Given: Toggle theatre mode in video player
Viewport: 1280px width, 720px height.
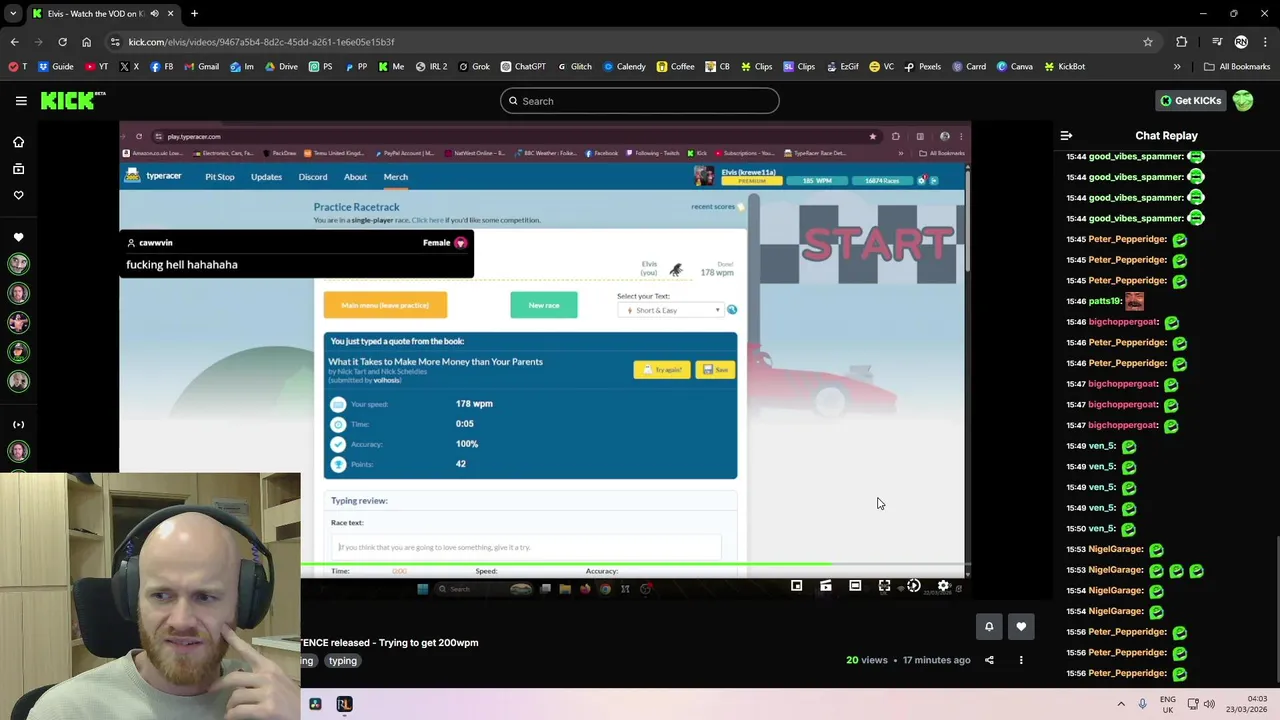Looking at the screenshot, I should [855, 586].
